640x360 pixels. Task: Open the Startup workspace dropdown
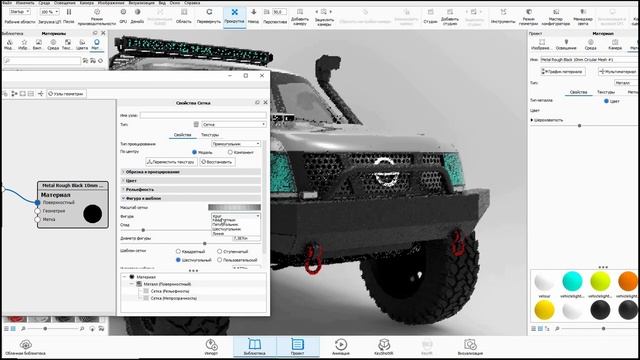coord(19,12)
